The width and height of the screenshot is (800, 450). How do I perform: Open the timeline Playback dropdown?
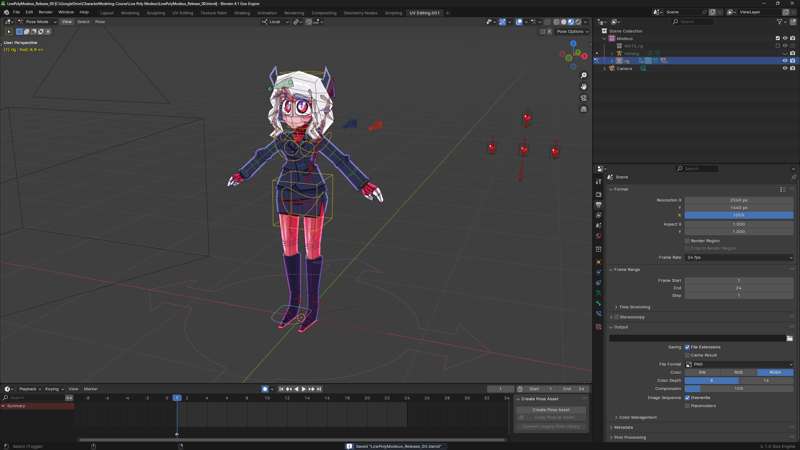30,389
